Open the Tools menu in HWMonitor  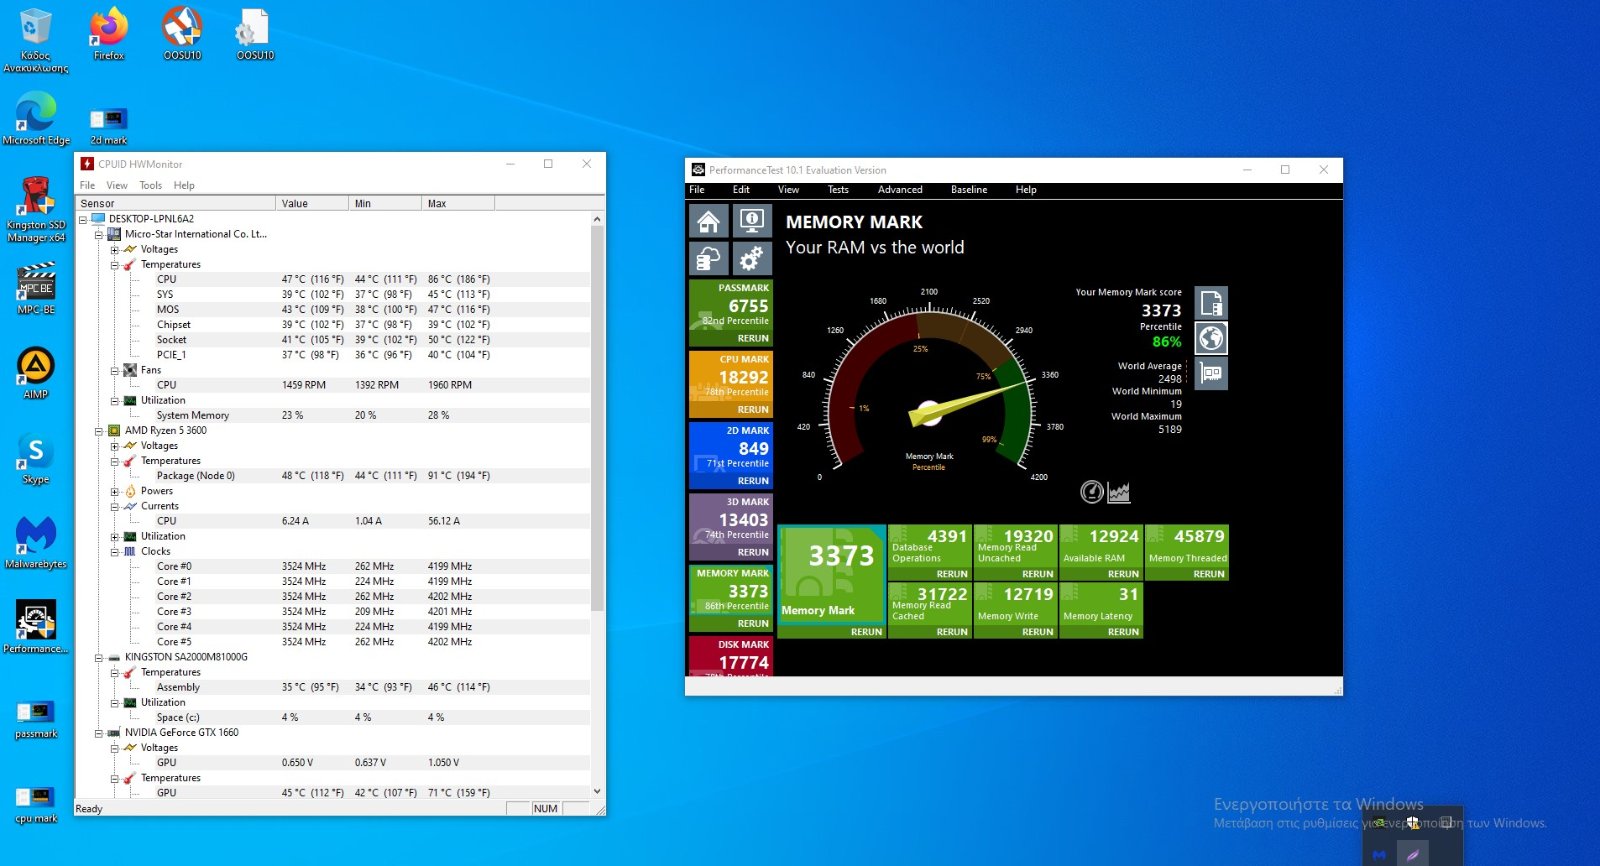(x=150, y=185)
